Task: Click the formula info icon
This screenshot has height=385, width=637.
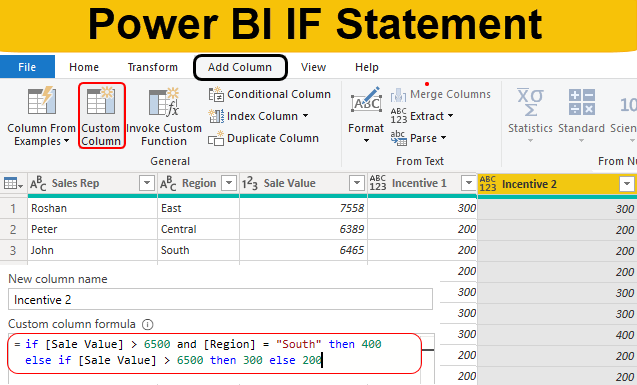Action: tap(147, 324)
